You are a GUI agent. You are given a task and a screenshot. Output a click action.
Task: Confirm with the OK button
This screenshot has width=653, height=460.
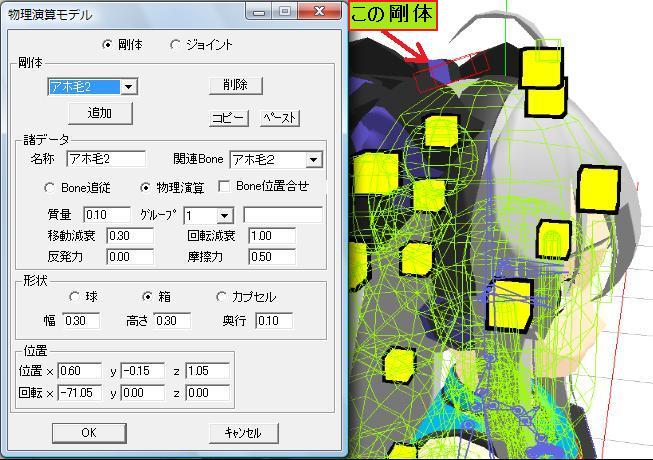click(x=89, y=433)
